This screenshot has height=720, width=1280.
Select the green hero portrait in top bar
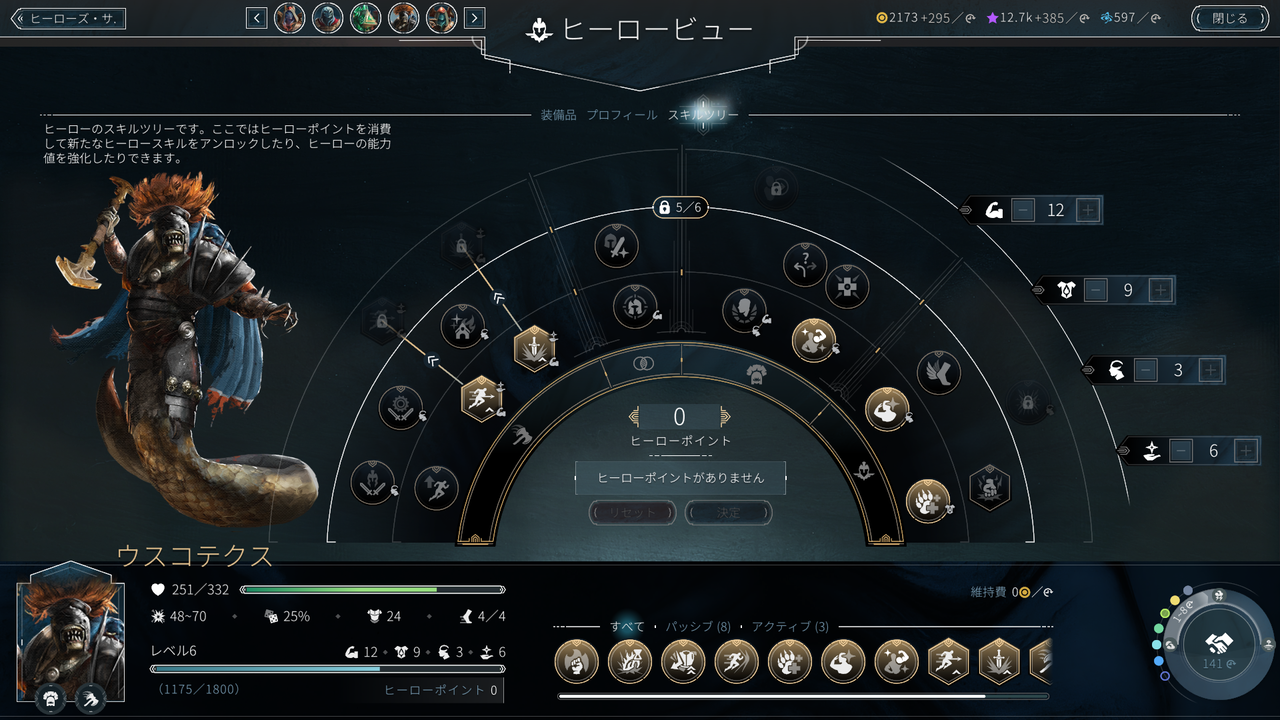[x=366, y=18]
